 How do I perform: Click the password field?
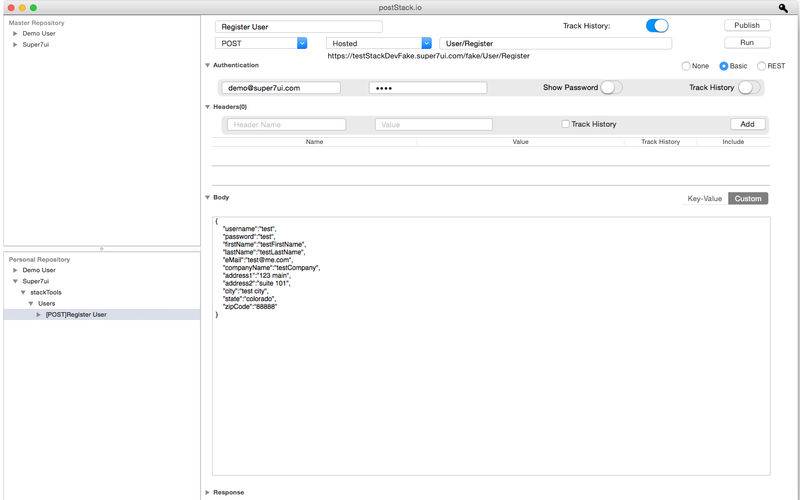[x=428, y=88]
